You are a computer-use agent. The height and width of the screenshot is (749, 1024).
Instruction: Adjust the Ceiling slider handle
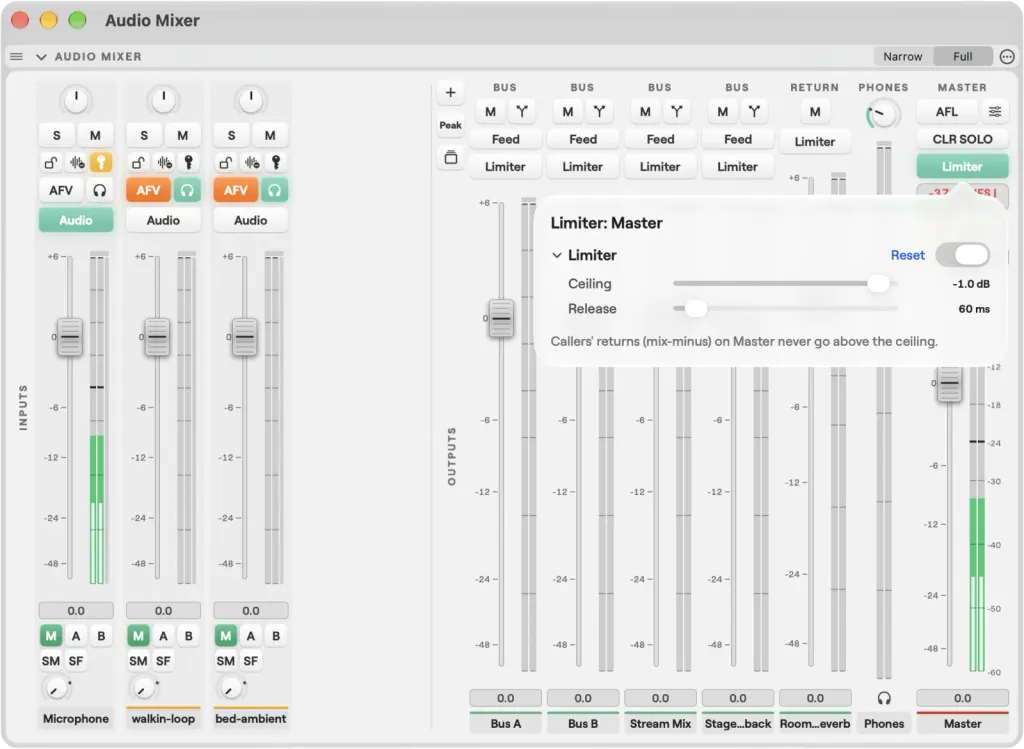[x=878, y=283]
